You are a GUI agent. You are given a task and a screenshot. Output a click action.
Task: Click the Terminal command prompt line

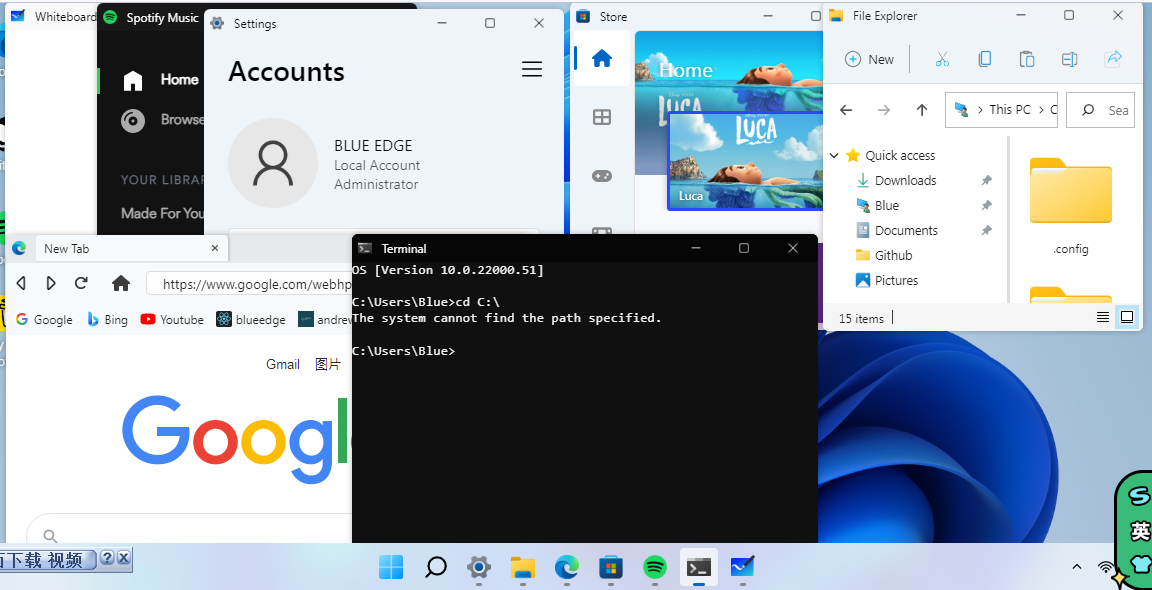click(403, 351)
